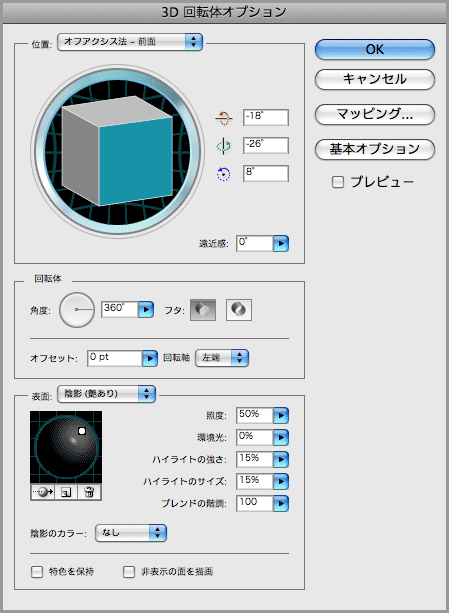Open the 回転軸 axis dropdown
The width and height of the screenshot is (449, 613).
[222, 358]
